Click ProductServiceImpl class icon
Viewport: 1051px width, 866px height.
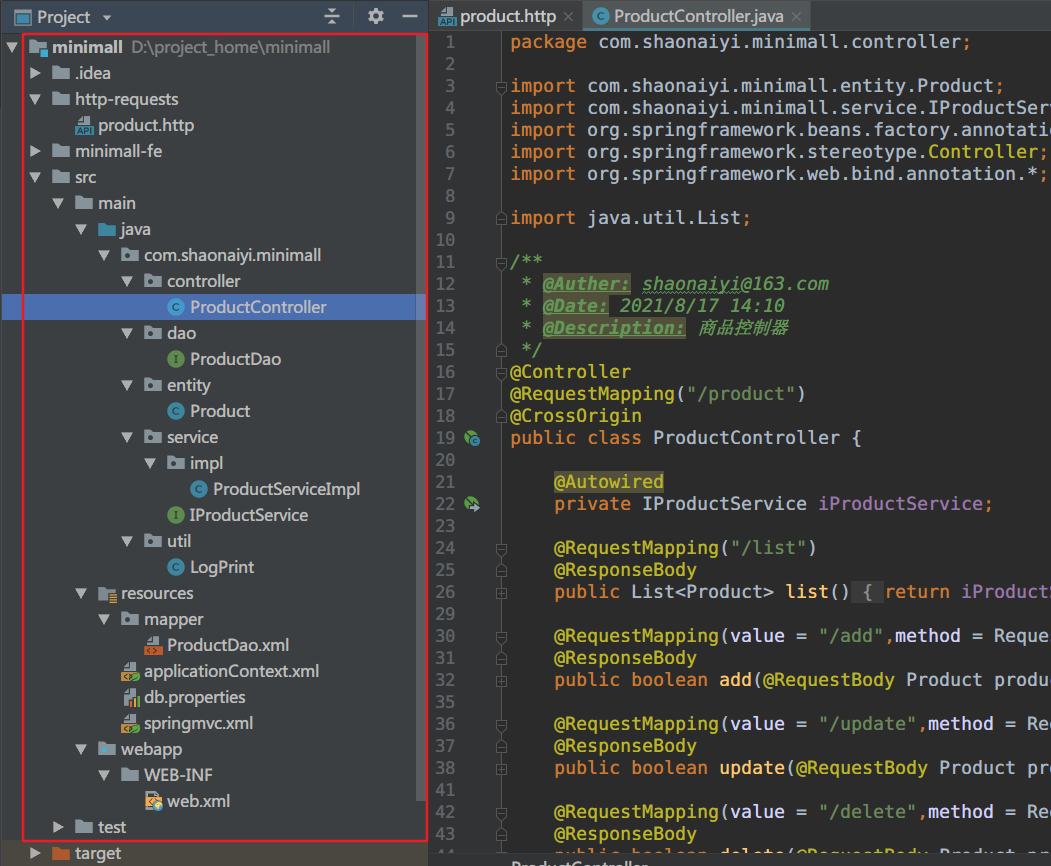click(x=198, y=489)
